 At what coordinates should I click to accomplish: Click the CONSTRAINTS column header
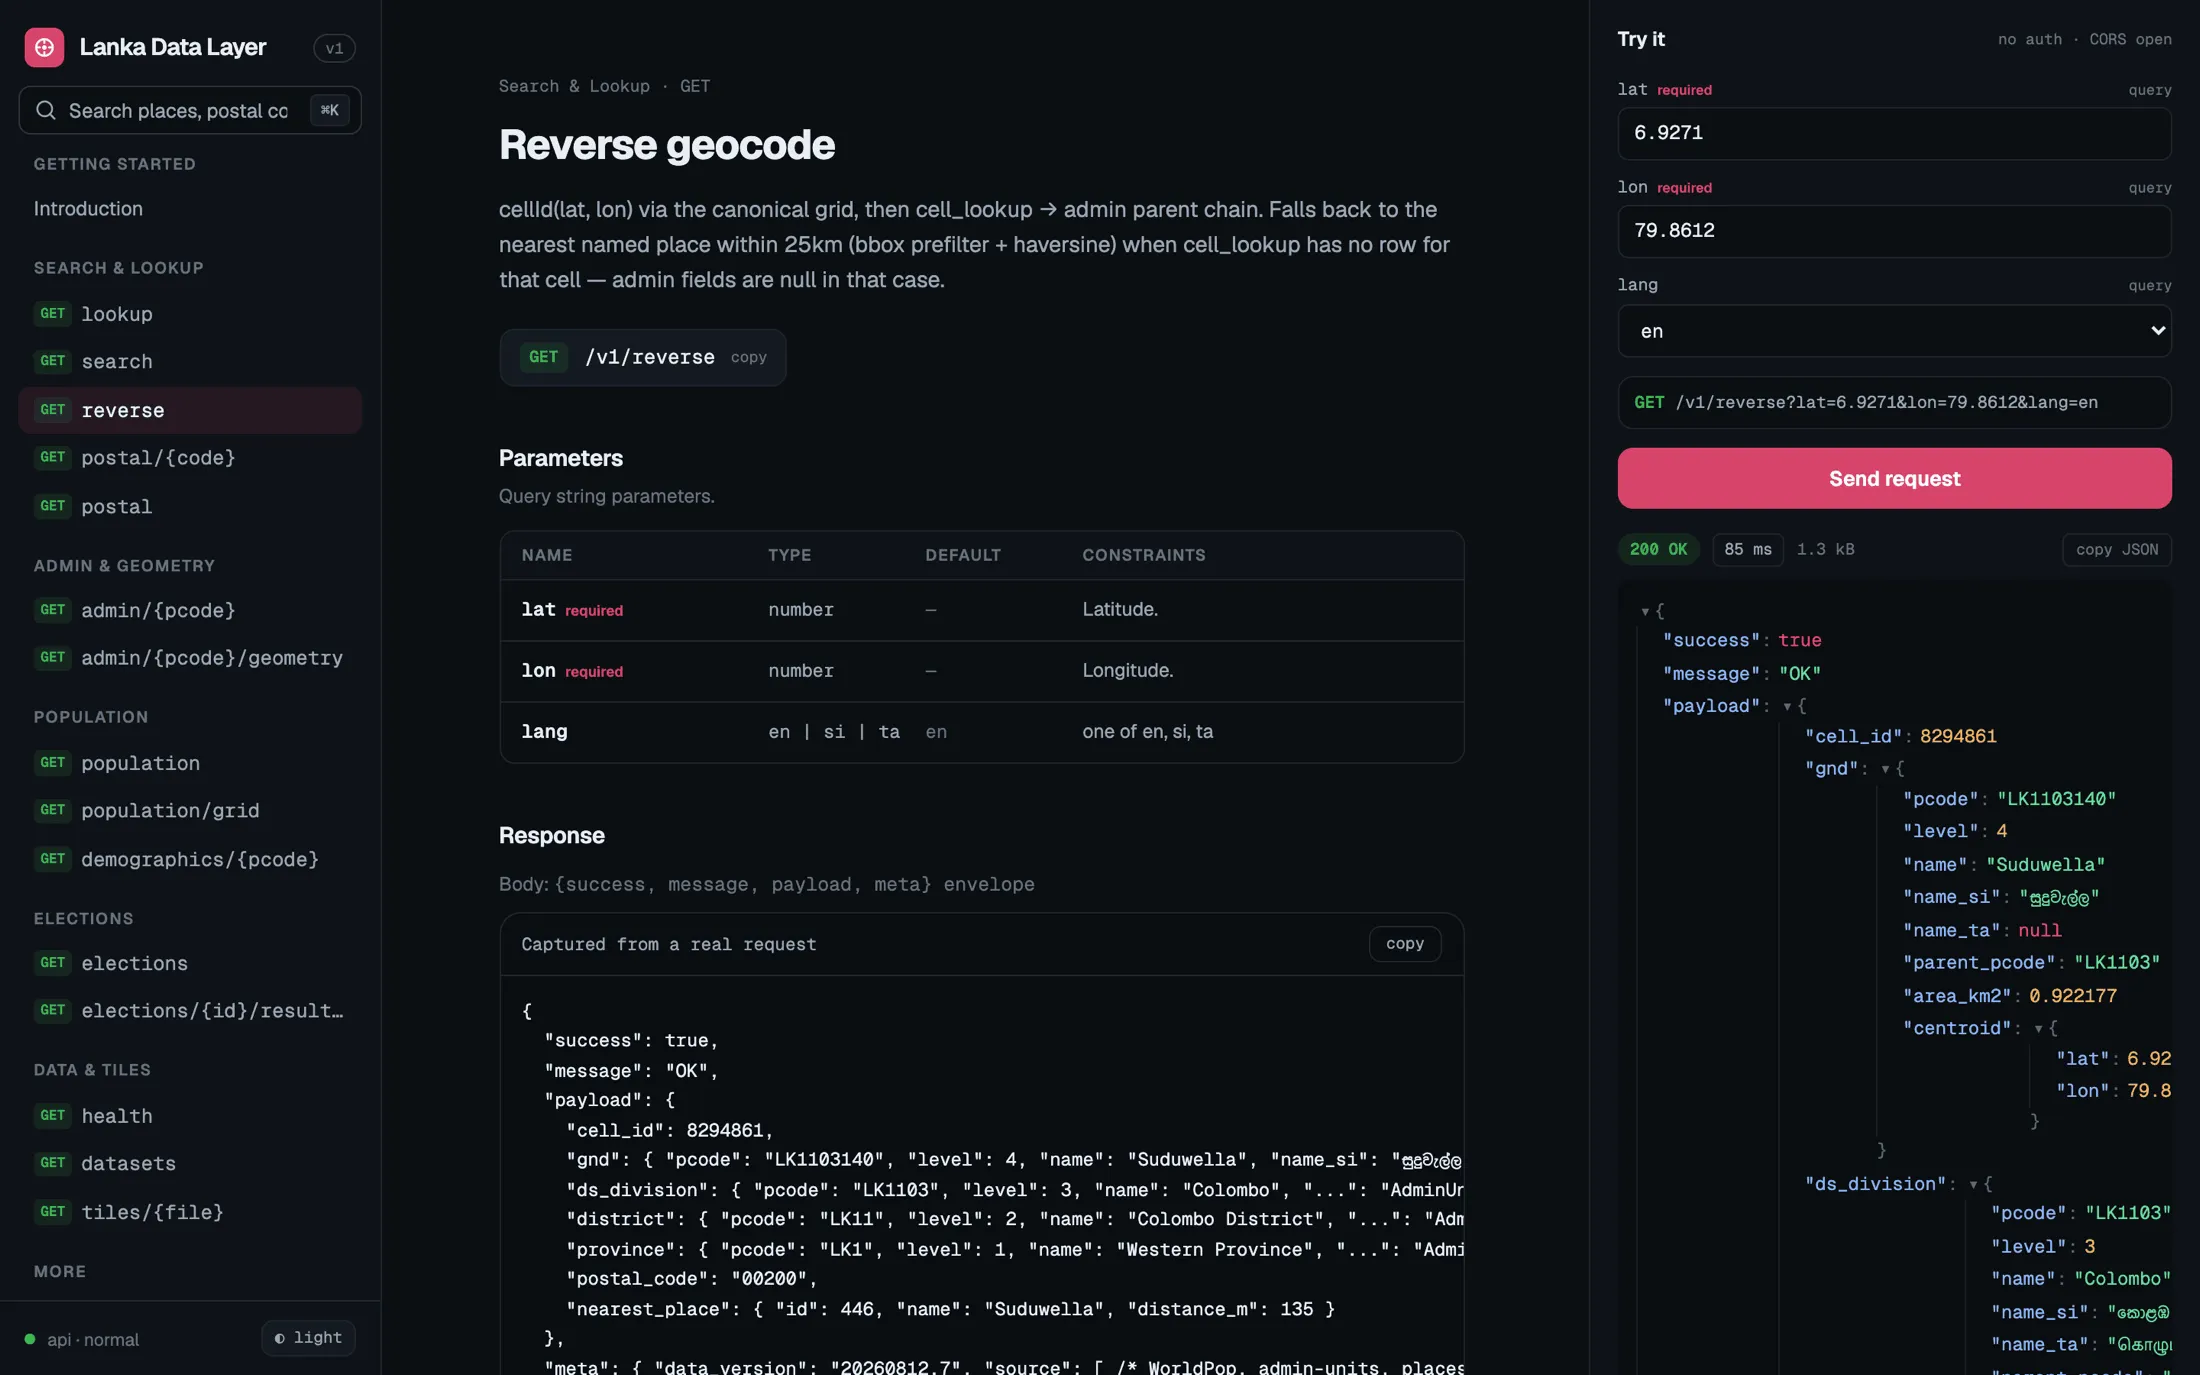(x=1143, y=555)
